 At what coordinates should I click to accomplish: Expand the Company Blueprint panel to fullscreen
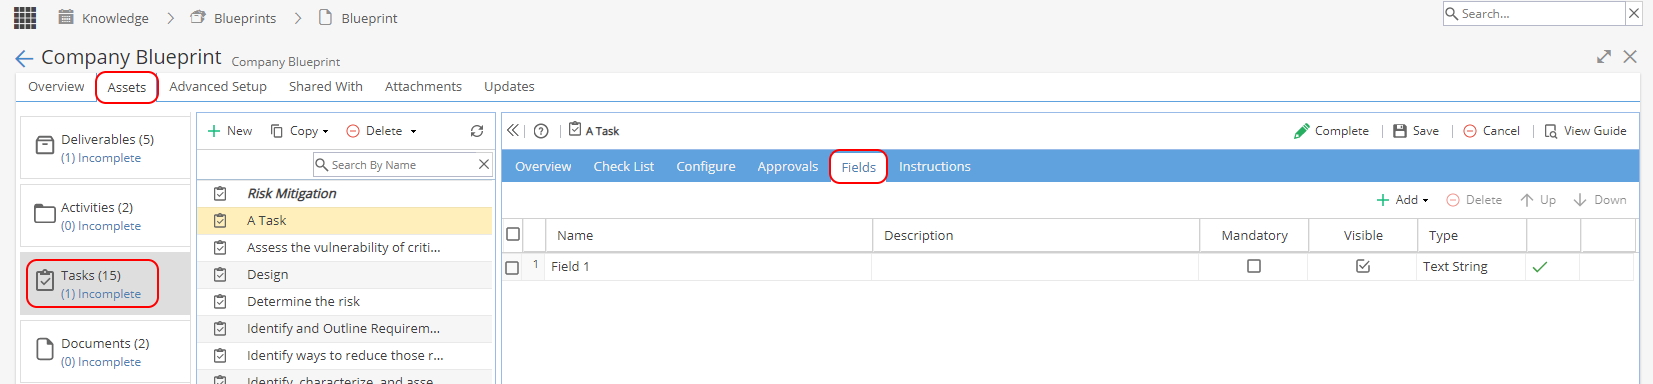pos(1604,57)
